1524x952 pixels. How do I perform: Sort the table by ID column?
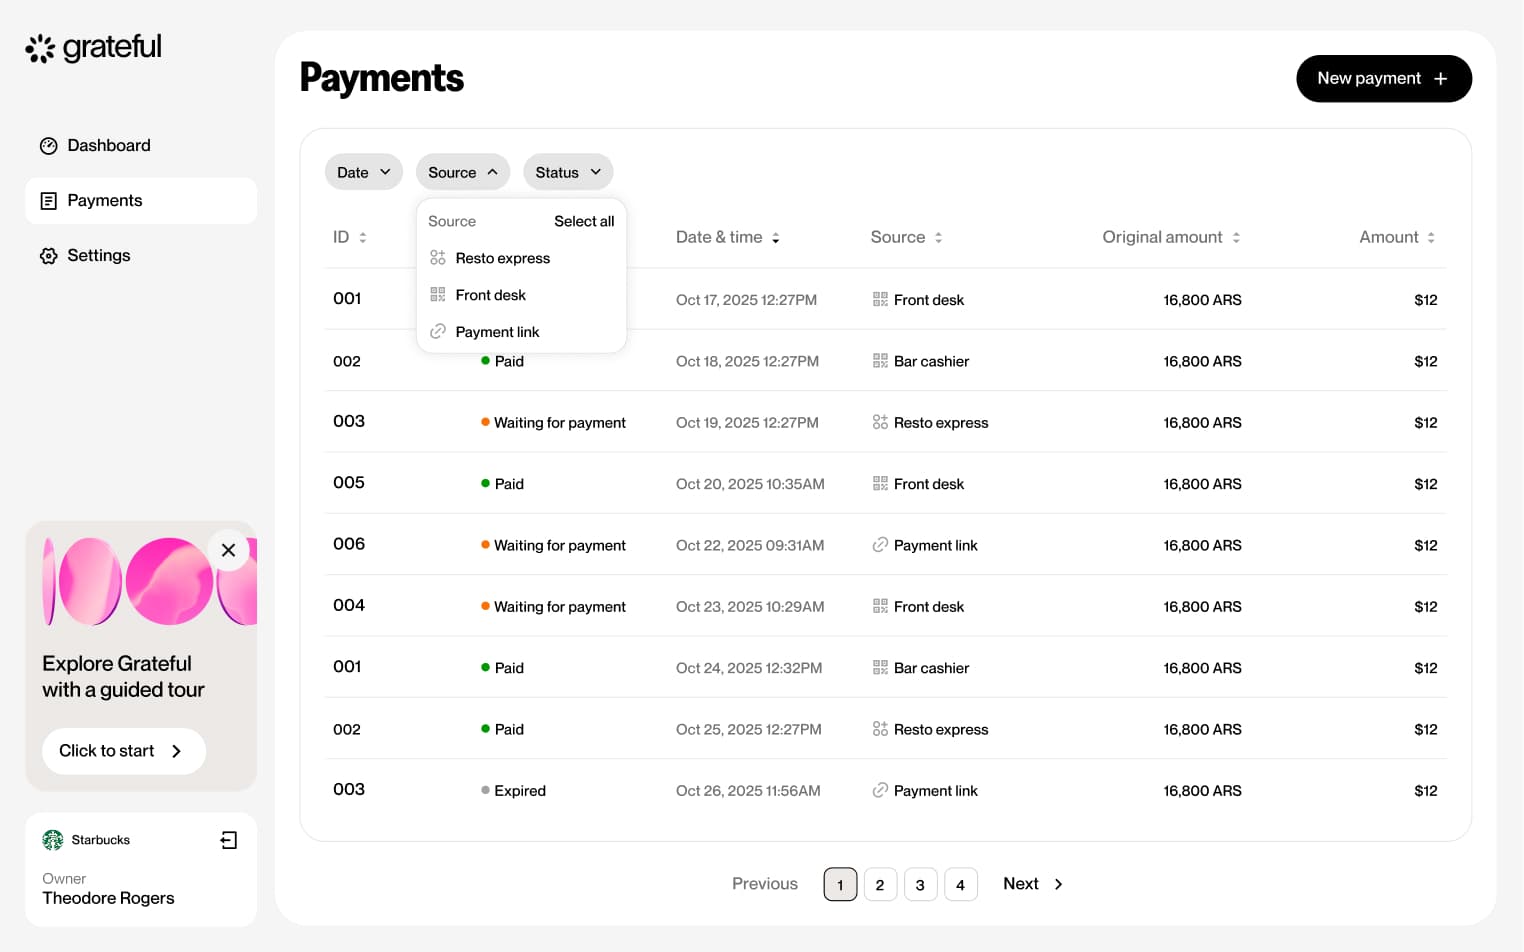pos(363,238)
